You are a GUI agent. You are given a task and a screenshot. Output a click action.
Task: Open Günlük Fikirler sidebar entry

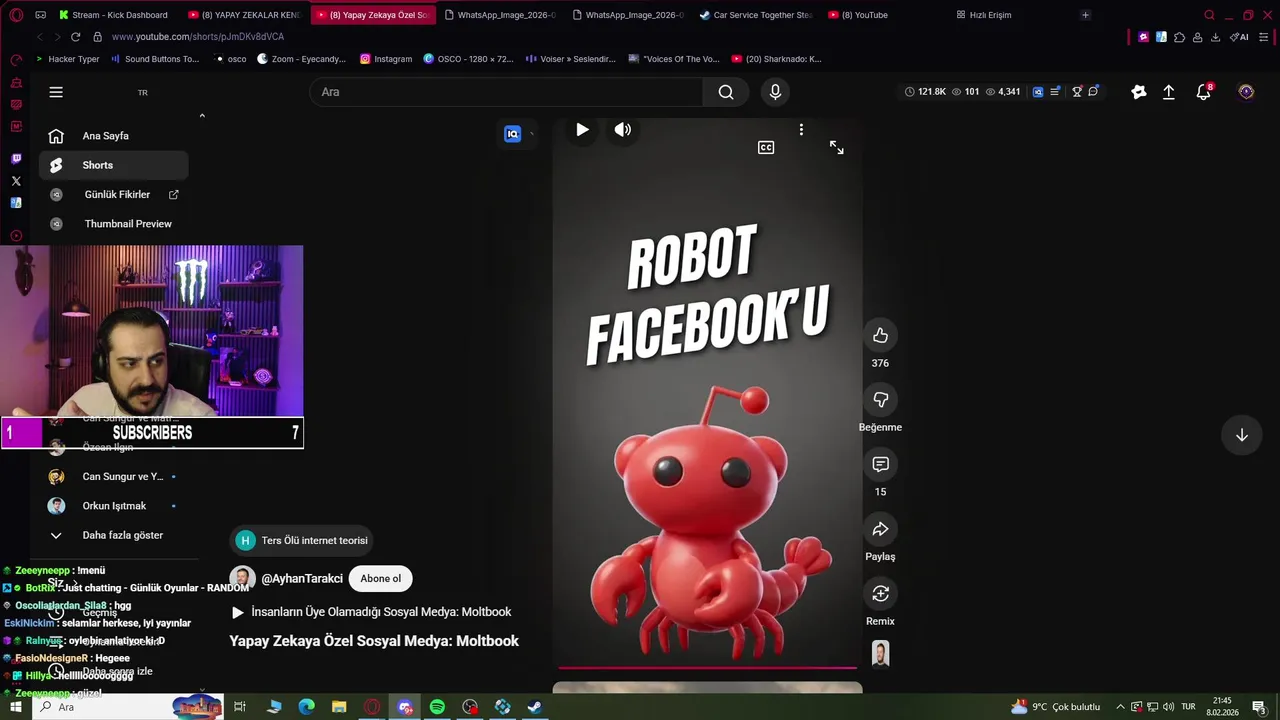click(x=113, y=194)
